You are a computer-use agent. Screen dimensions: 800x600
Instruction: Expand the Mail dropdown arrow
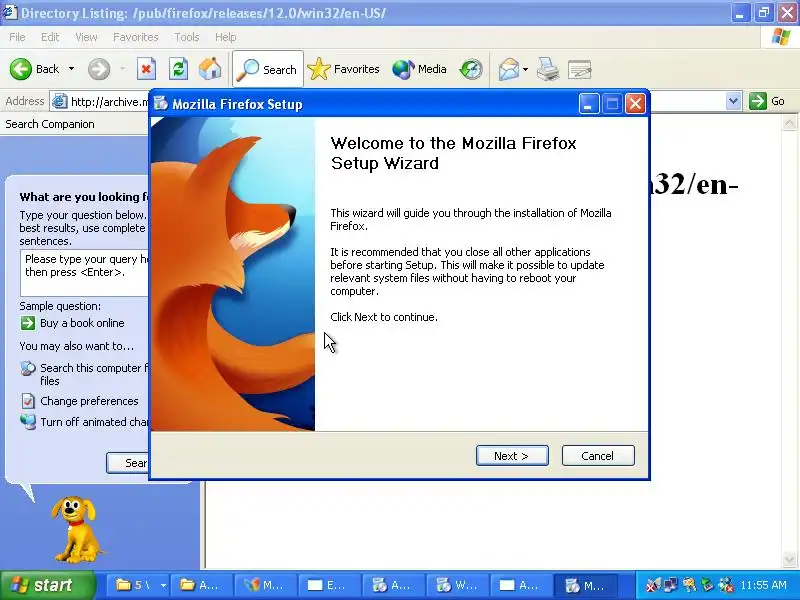pos(526,69)
